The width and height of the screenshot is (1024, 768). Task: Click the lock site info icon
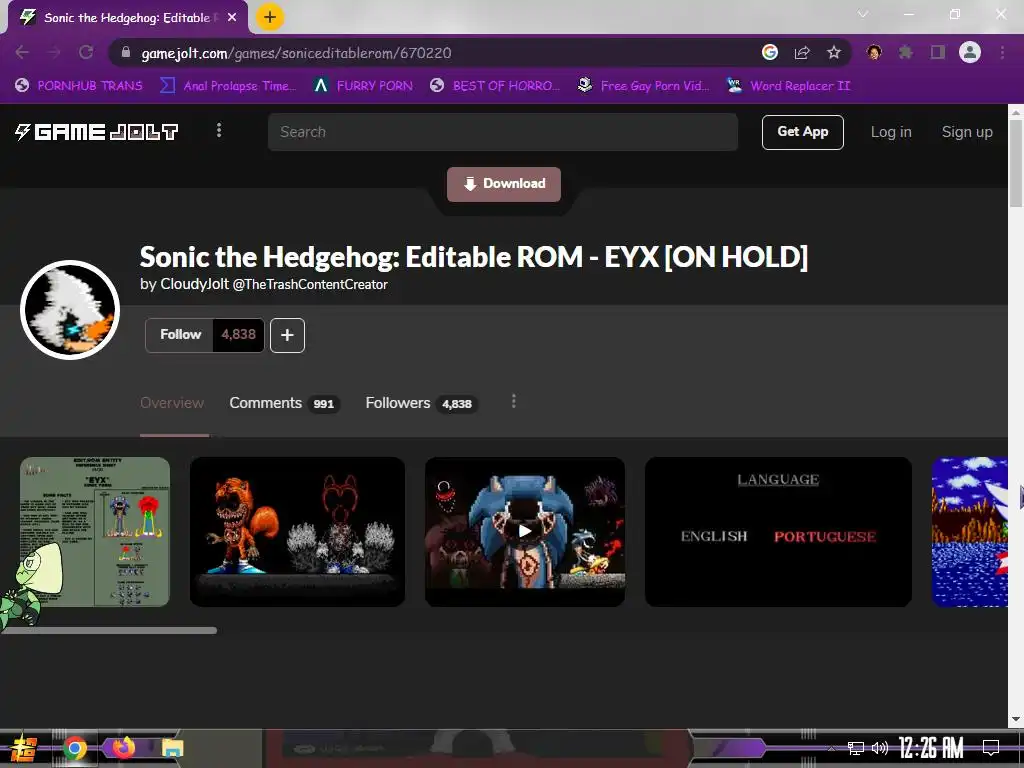pyautogui.click(x=126, y=52)
